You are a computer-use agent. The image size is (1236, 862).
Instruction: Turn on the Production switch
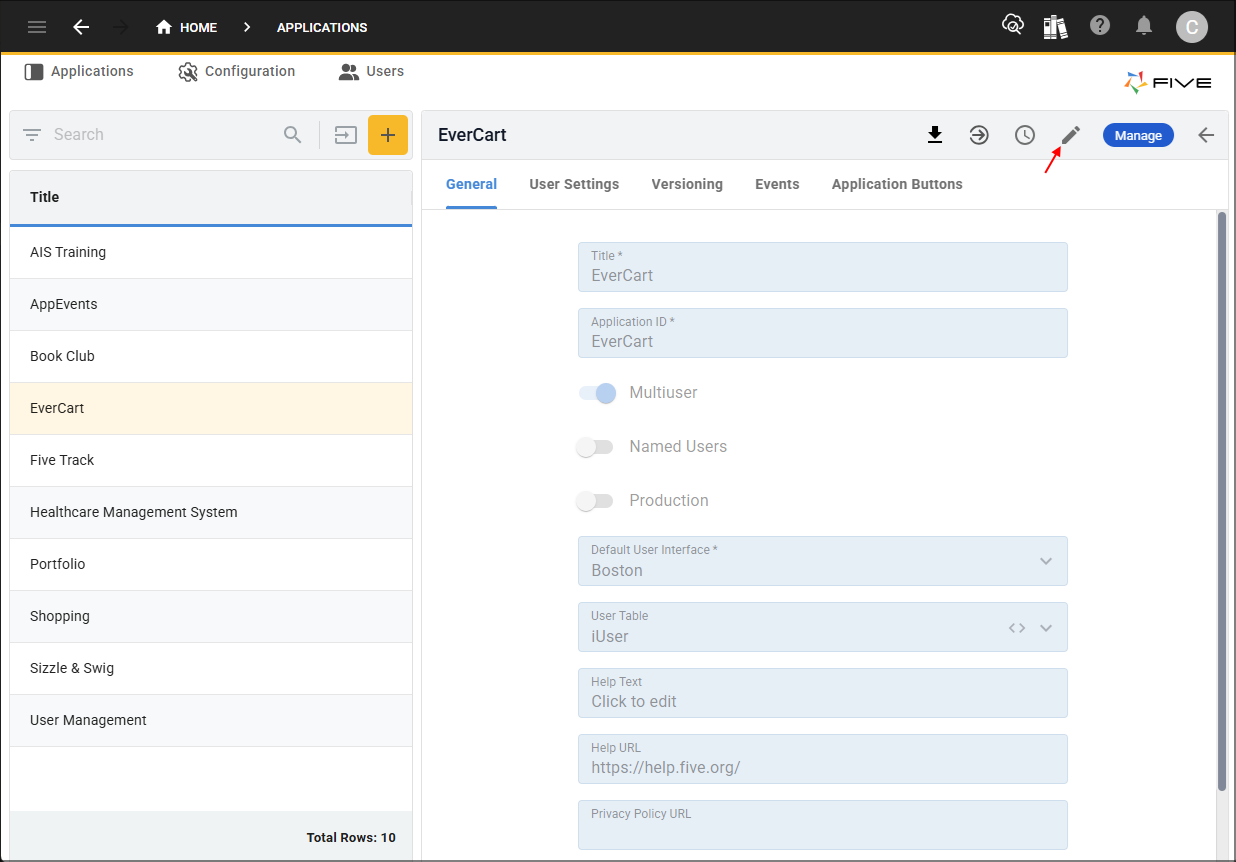(595, 501)
